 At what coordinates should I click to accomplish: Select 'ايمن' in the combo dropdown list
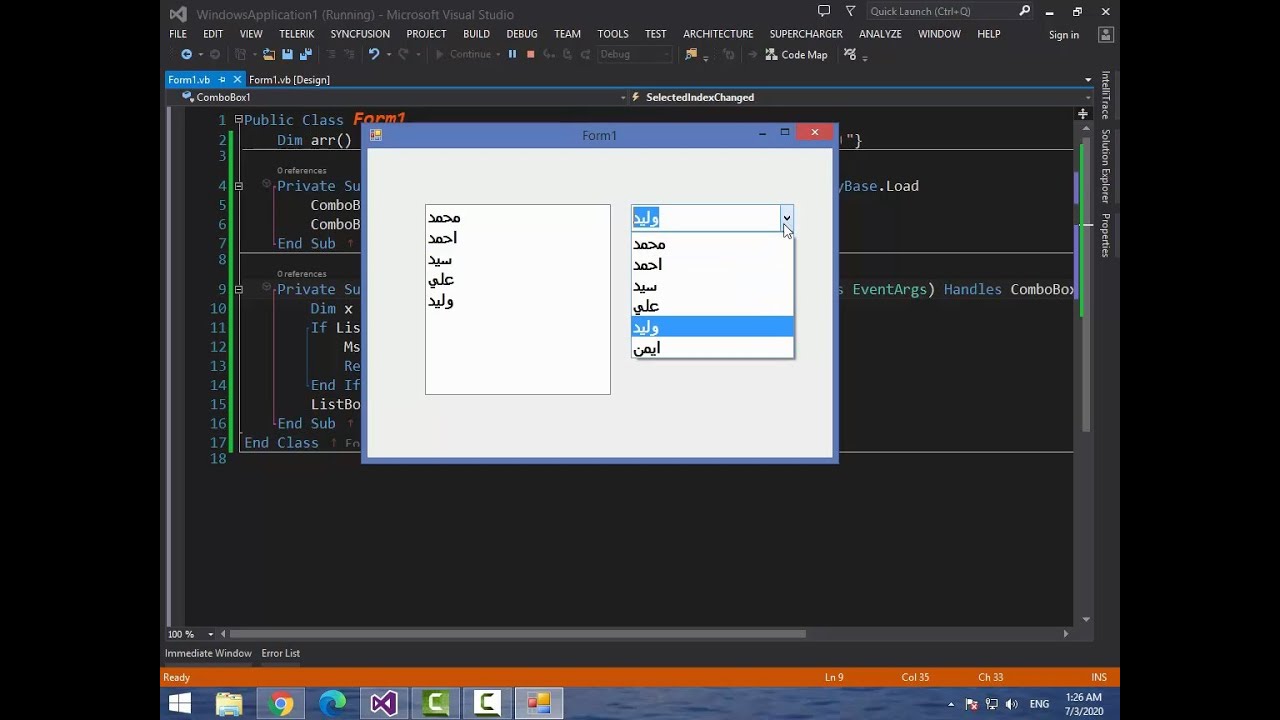(x=712, y=348)
